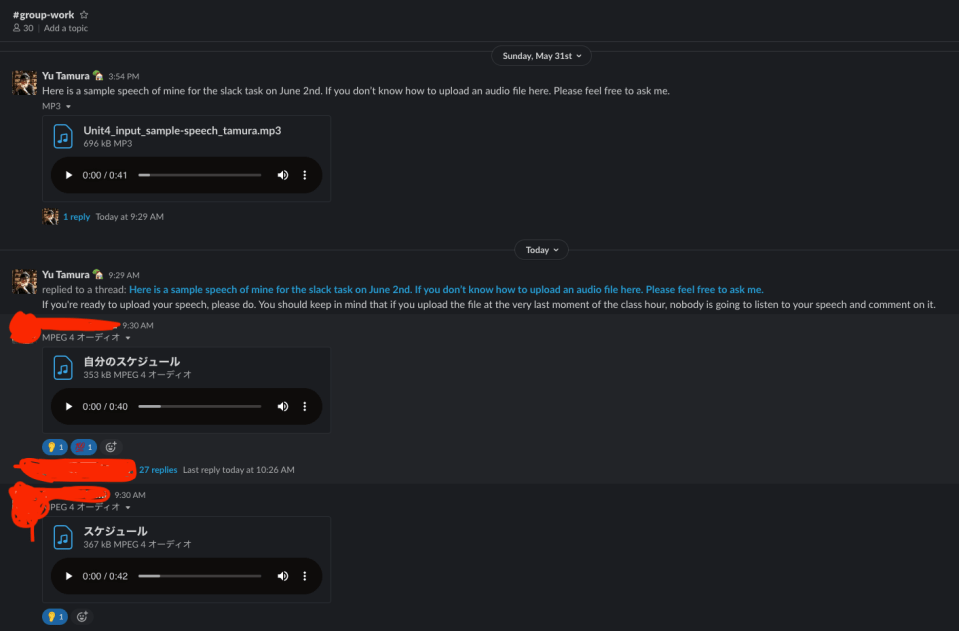The height and width of the screenshot is (631, 959).
Task: Collapse the MP3 attachment with the caret
Action: click(x=68, y=106)
